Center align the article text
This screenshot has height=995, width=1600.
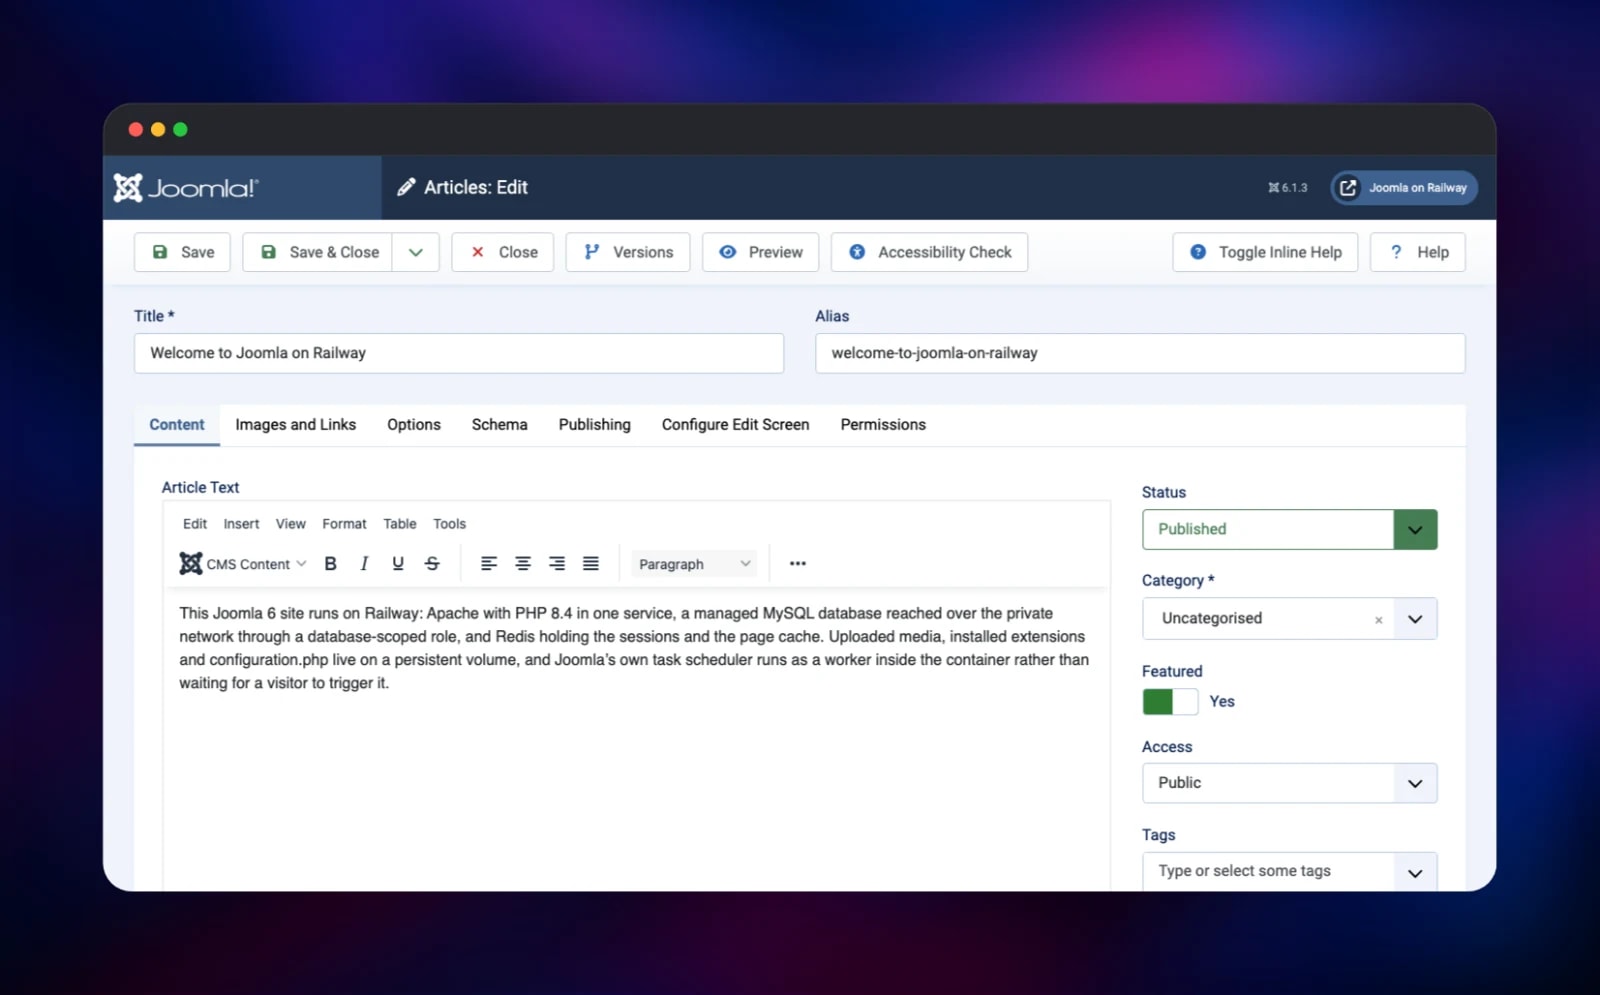523,564
